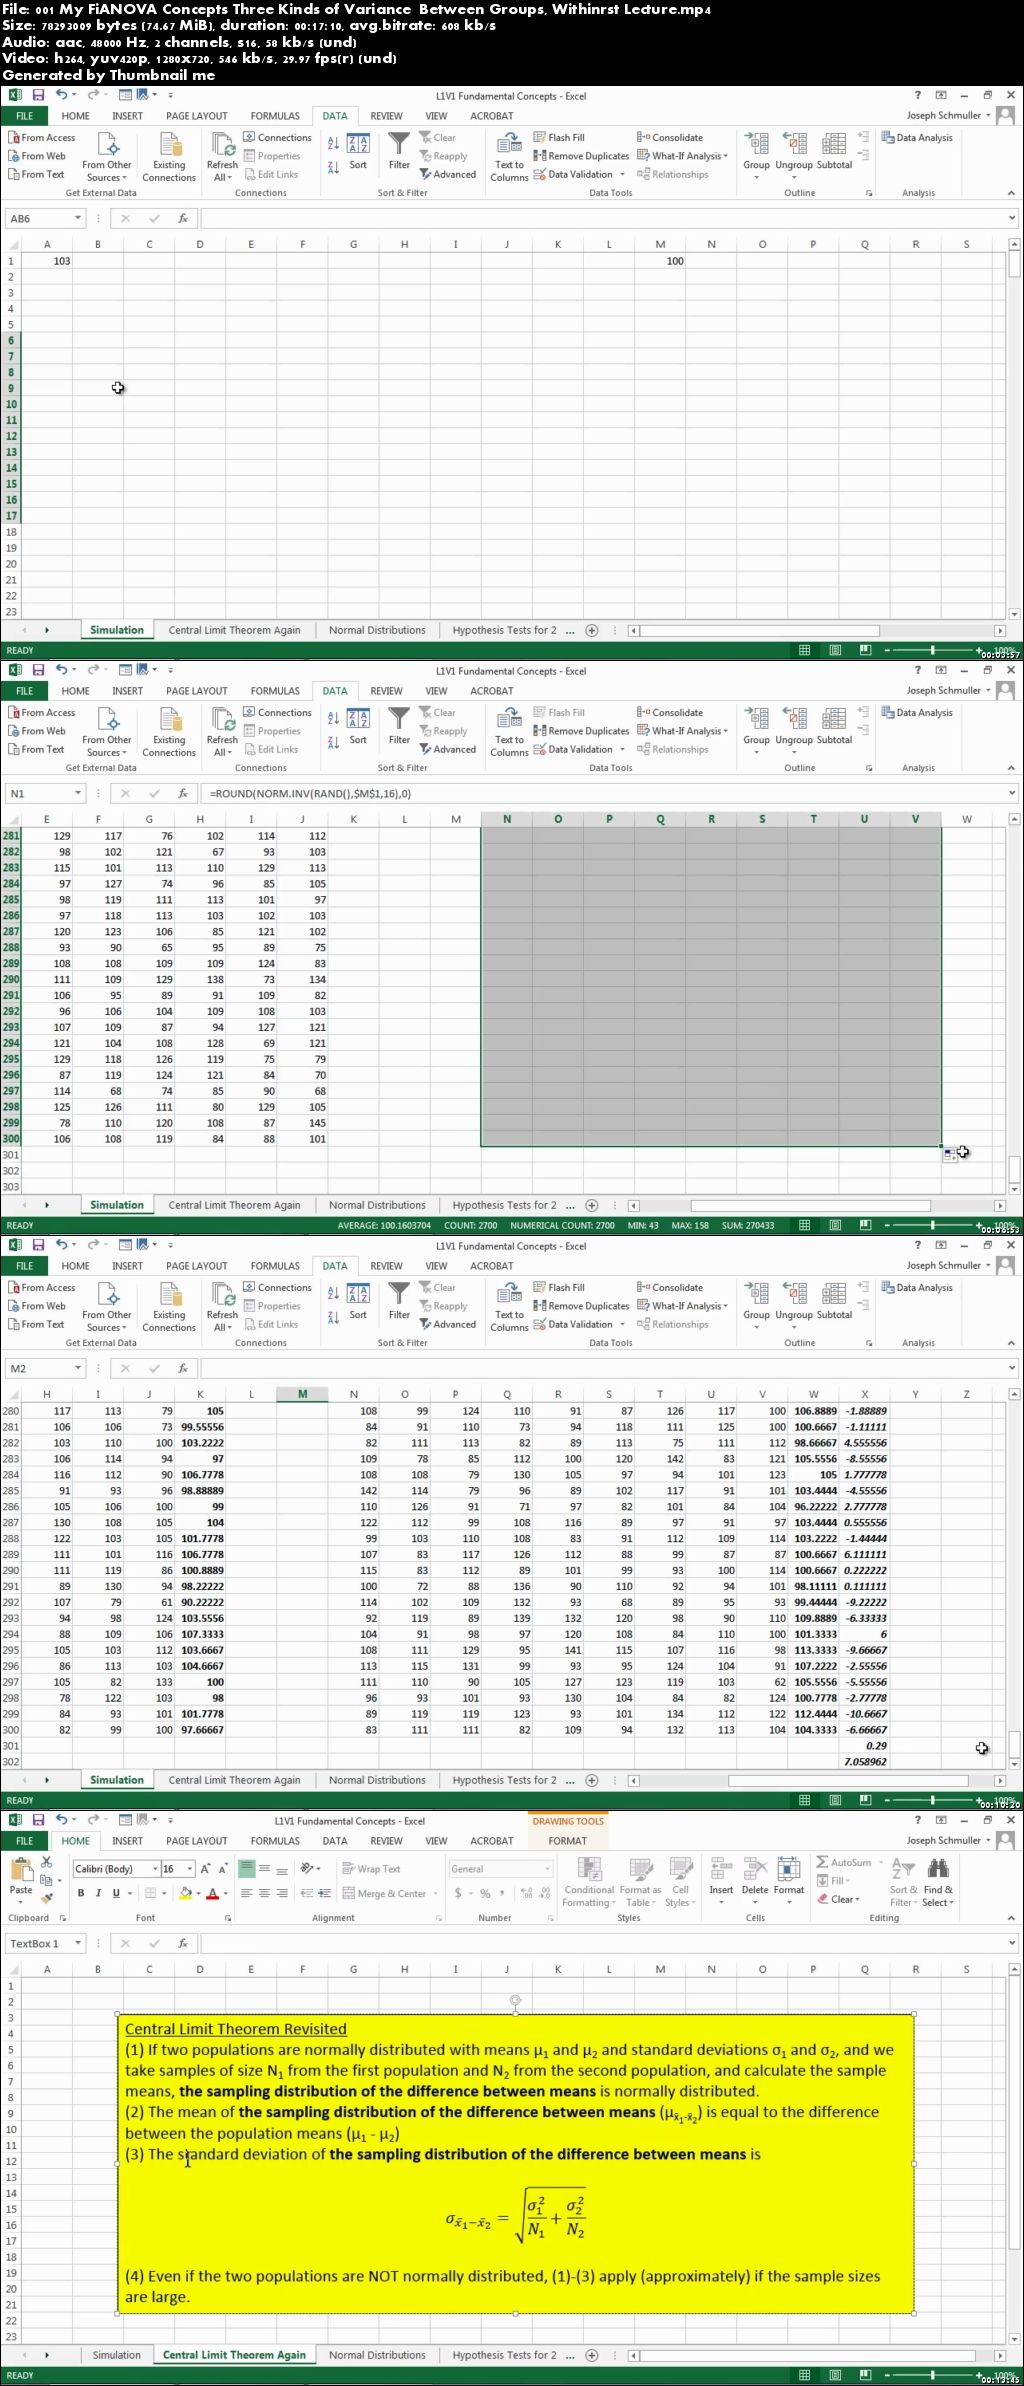
Task: Click Existing Connections in the N1 frame
Action: point(169,732)
